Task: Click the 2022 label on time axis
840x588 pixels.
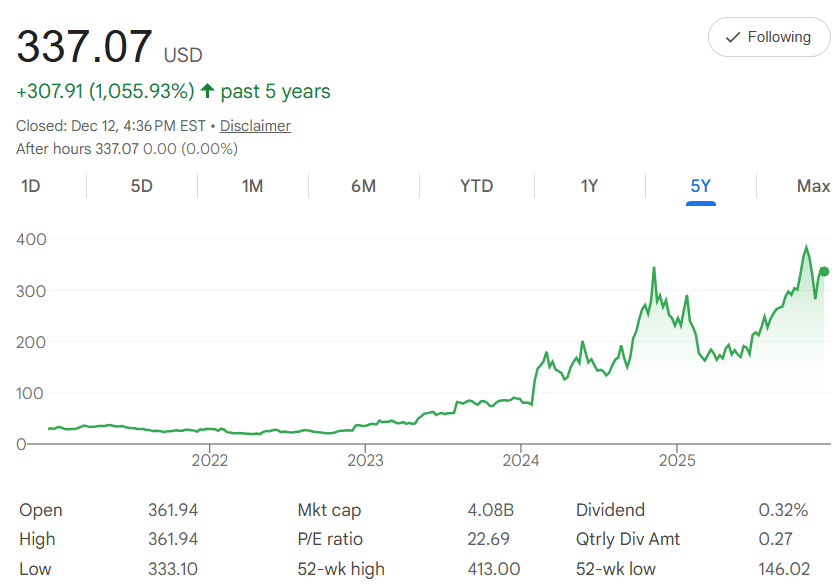Action: pos(210,461)
